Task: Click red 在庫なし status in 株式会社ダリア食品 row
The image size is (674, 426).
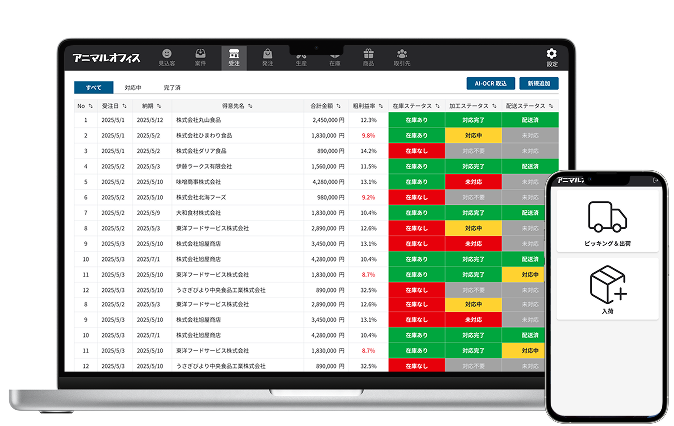Action: click(x=417, y=151)
